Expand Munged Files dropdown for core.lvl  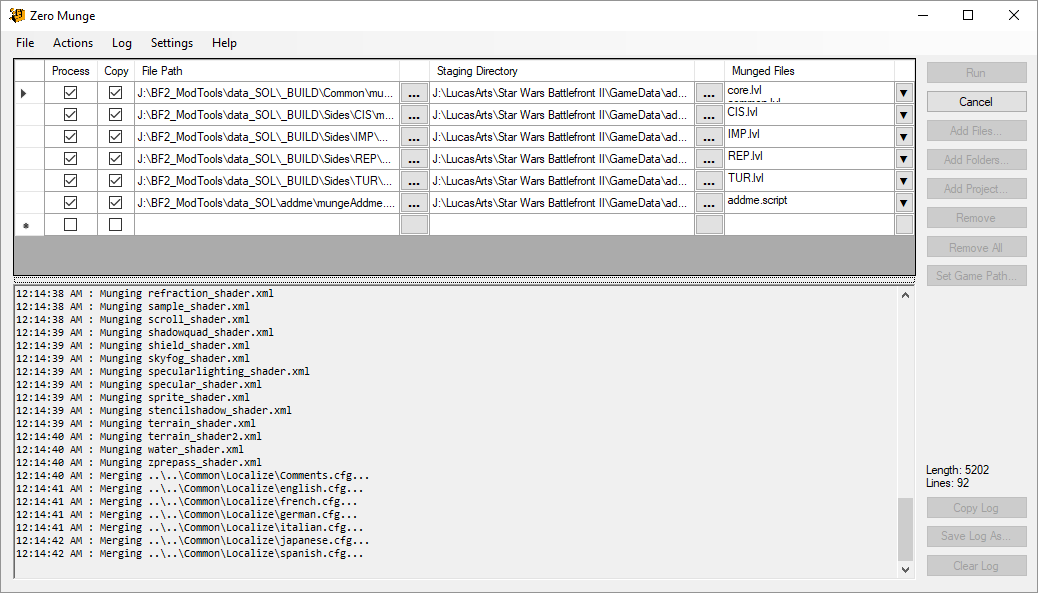(904, 93)
